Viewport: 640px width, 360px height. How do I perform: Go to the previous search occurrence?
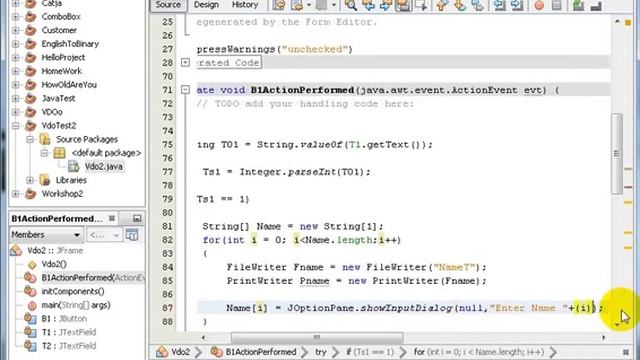[x=369, y=5]
